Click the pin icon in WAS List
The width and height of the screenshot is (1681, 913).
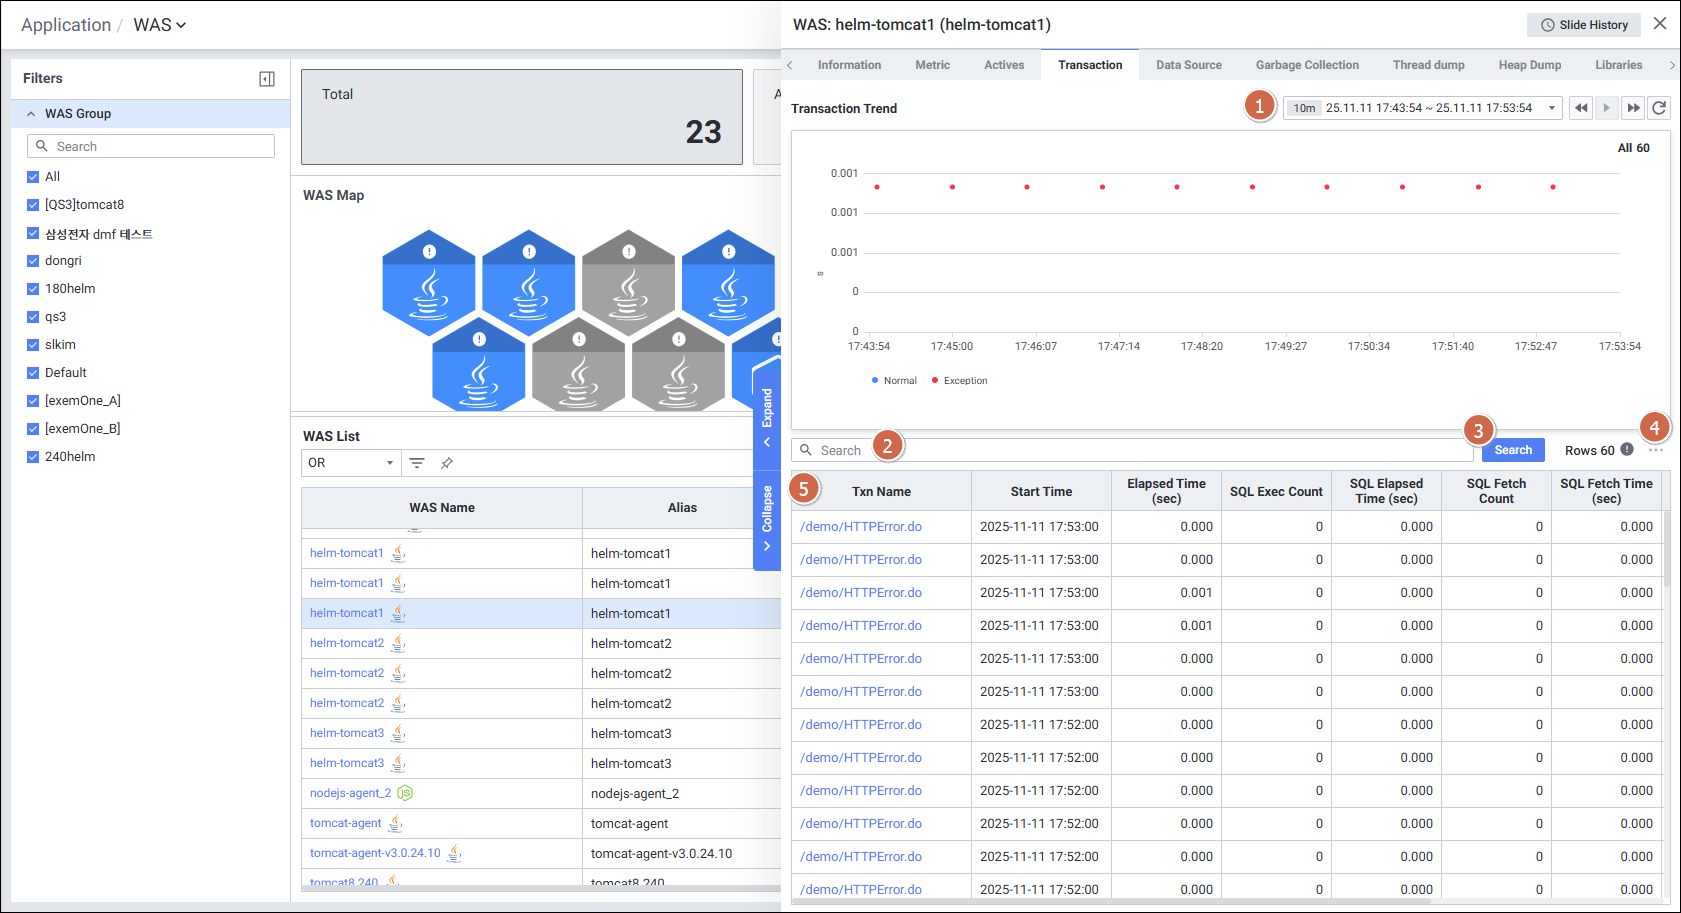[447, 463]
